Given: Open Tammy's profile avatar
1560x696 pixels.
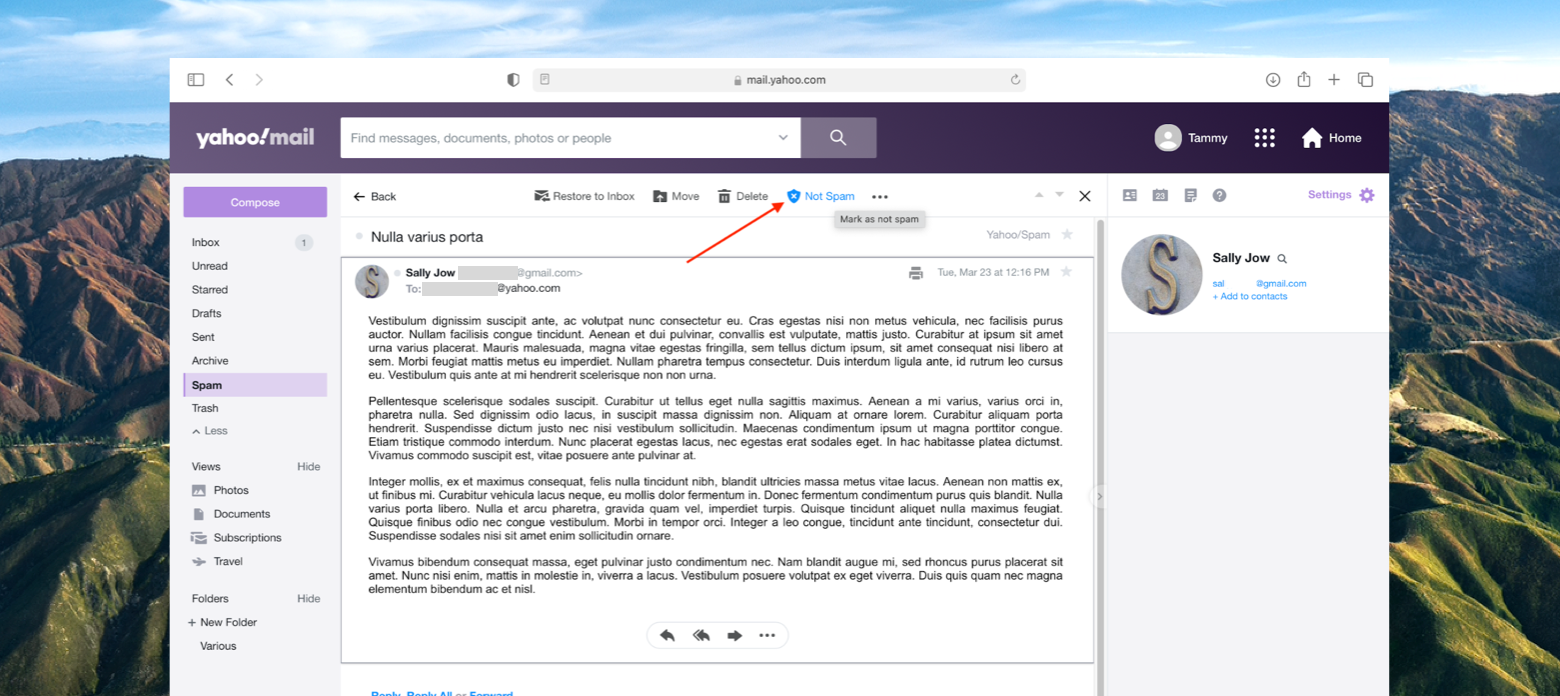Looking at the screenshot, I should [1168, 138].
